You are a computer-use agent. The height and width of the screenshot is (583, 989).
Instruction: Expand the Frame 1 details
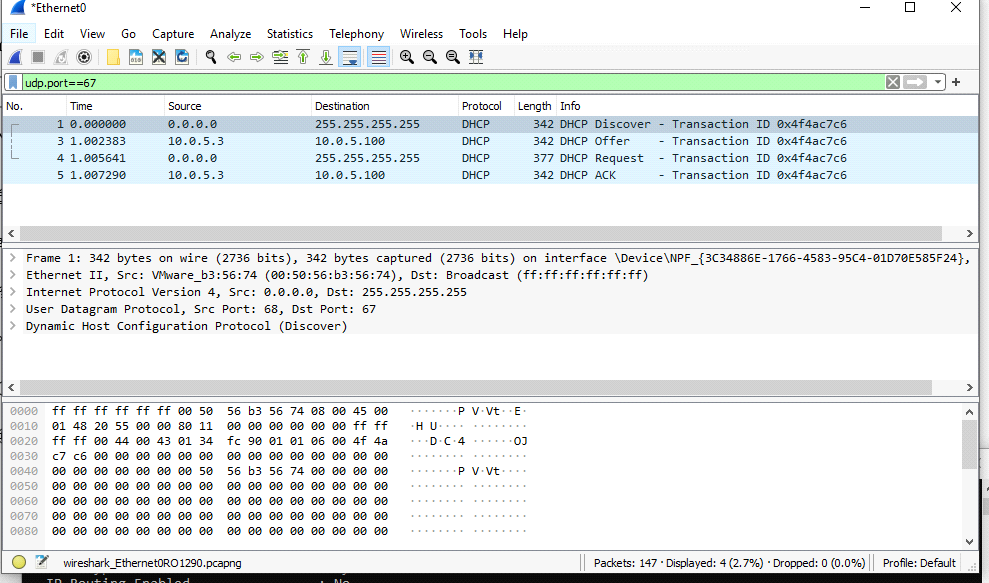coord(12,258)
